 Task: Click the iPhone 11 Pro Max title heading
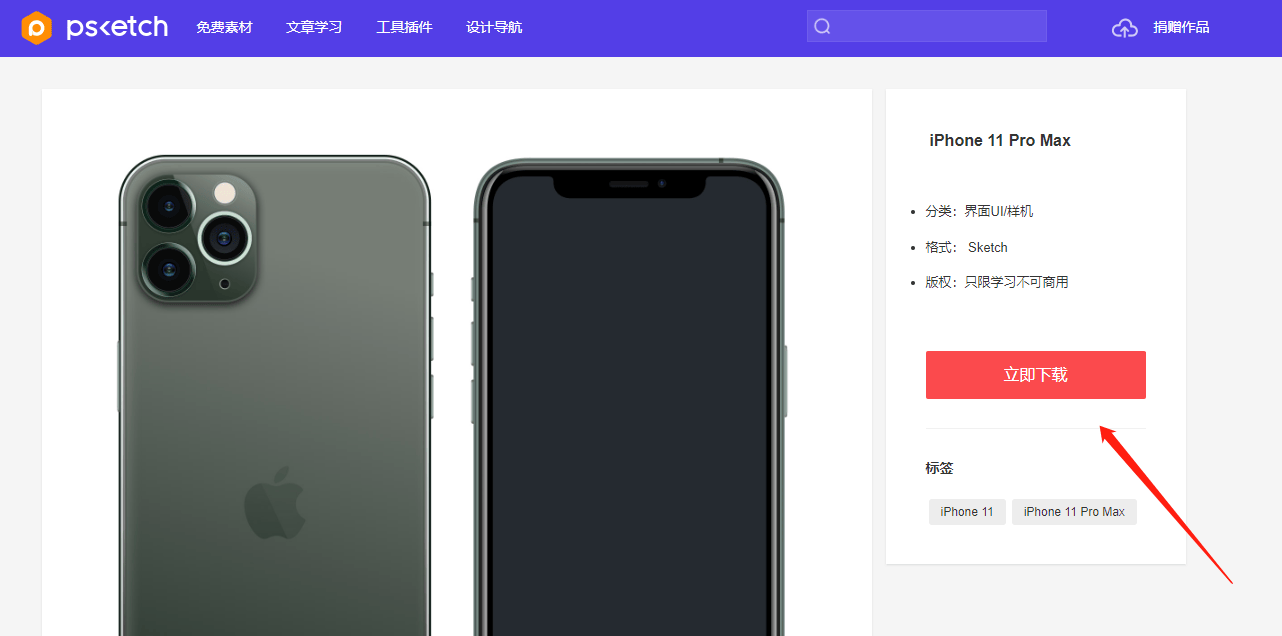coord(1000,141)
